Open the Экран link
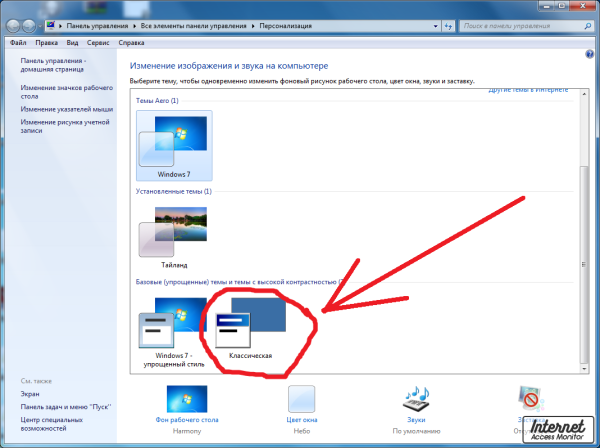The image size is (600, 448). point(30,394)
